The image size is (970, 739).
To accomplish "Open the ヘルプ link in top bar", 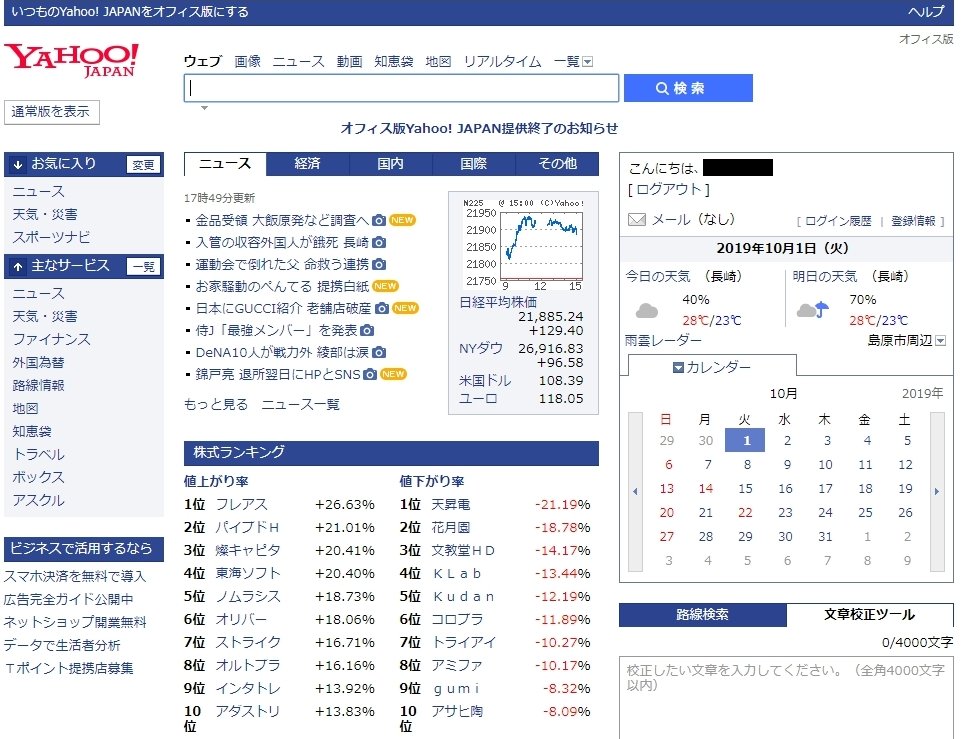I will 926,12.
